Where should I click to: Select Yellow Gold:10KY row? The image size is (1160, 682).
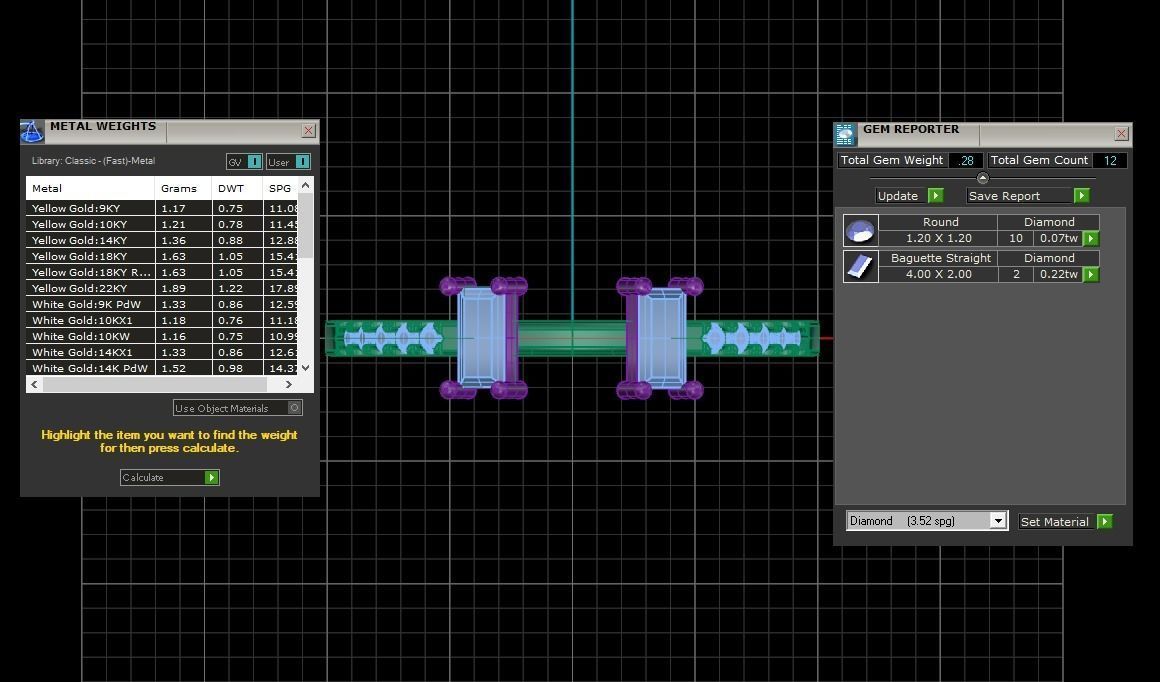coord(162,224)
